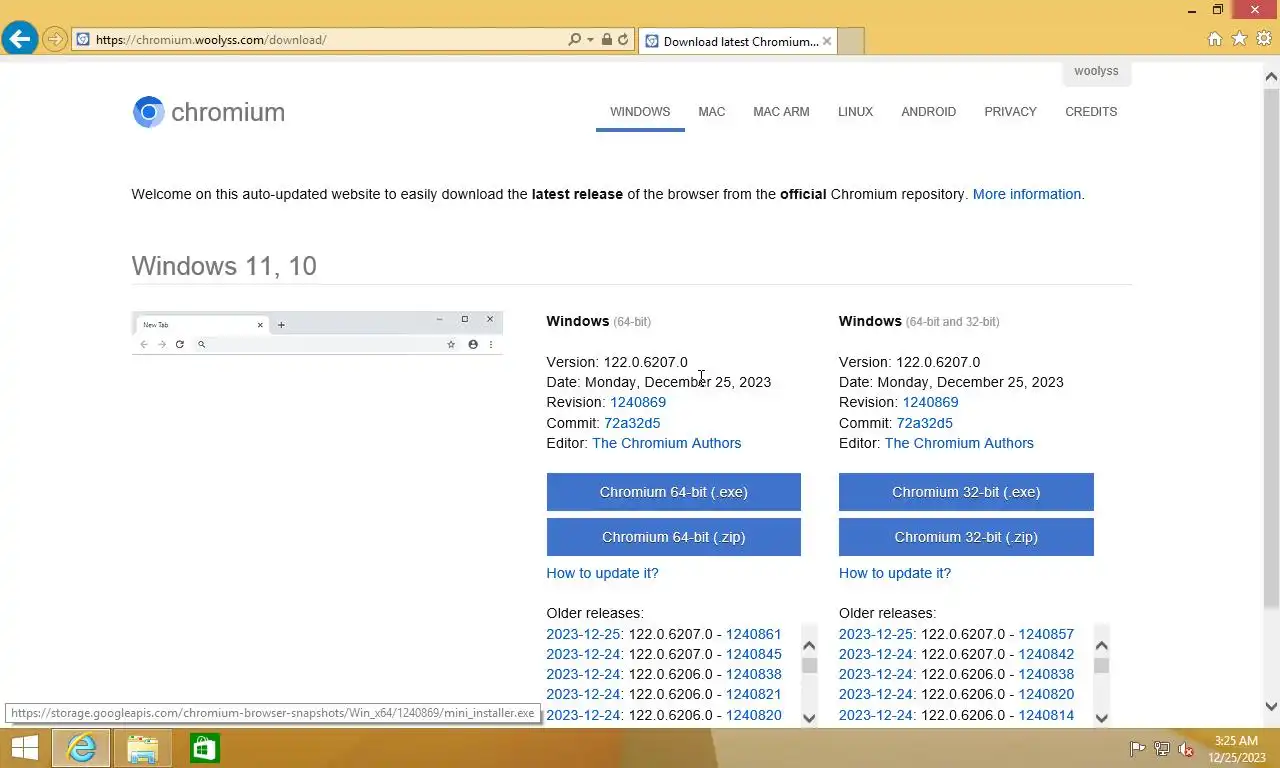
Task: Open Favorites with the star icon
Action: 1239,39
